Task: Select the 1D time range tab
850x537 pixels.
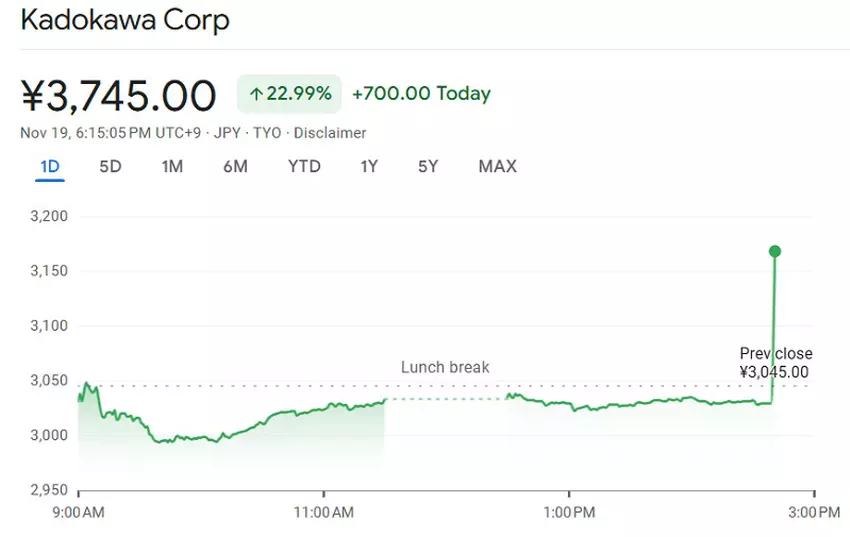Action: tap(50, 167)
